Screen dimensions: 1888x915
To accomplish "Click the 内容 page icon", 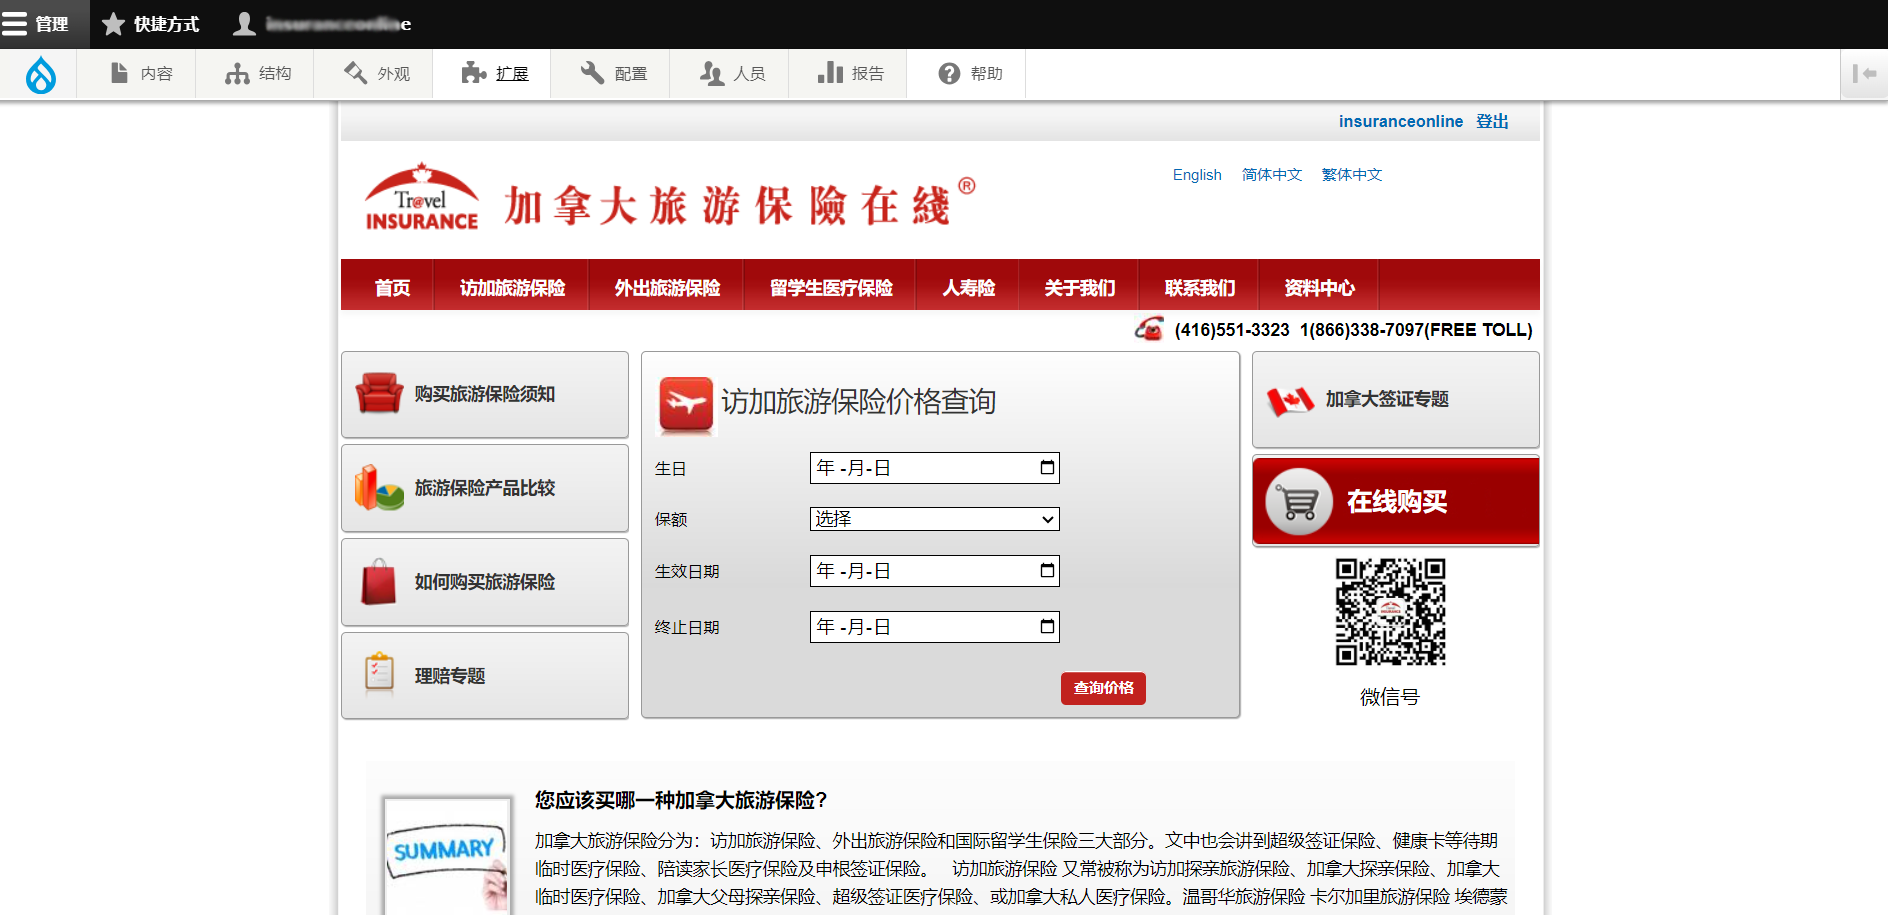I will 119,73.
